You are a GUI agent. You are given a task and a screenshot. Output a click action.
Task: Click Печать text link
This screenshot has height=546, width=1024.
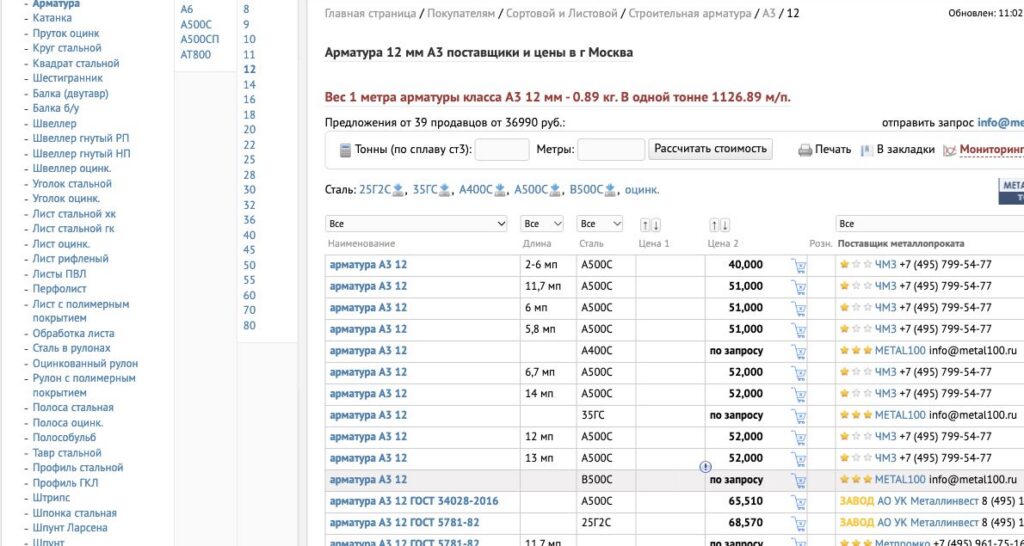[833, 150]
